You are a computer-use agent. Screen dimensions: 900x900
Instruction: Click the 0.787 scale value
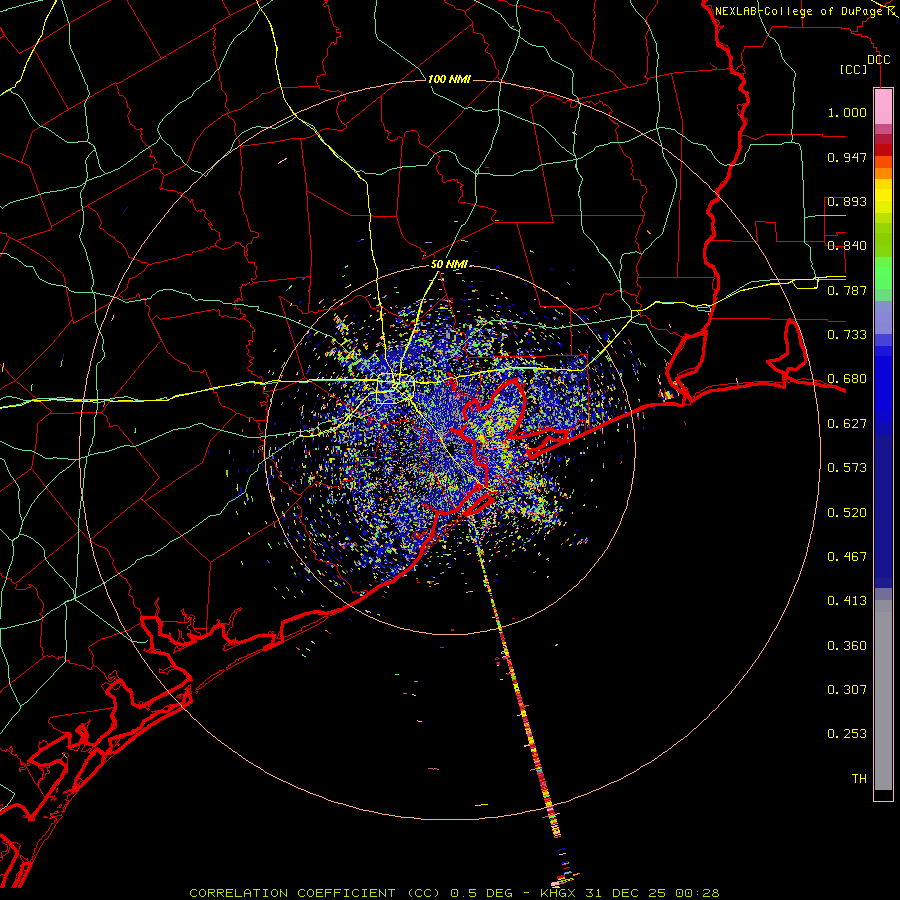pyautogui.click(x=847, y=290)
